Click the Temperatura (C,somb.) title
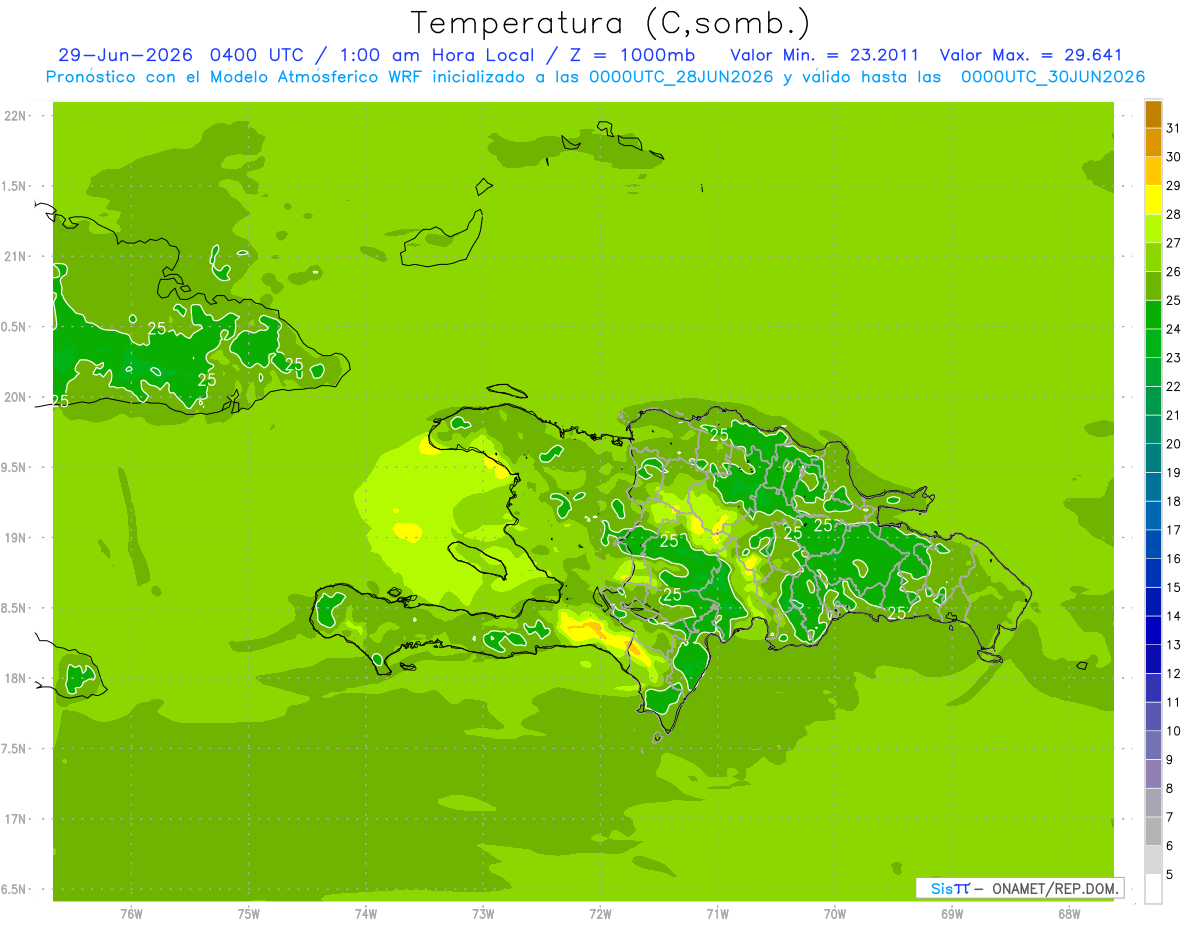Image resolution: width=1200 pixels, height=927 pixels. tap(611, 23)
